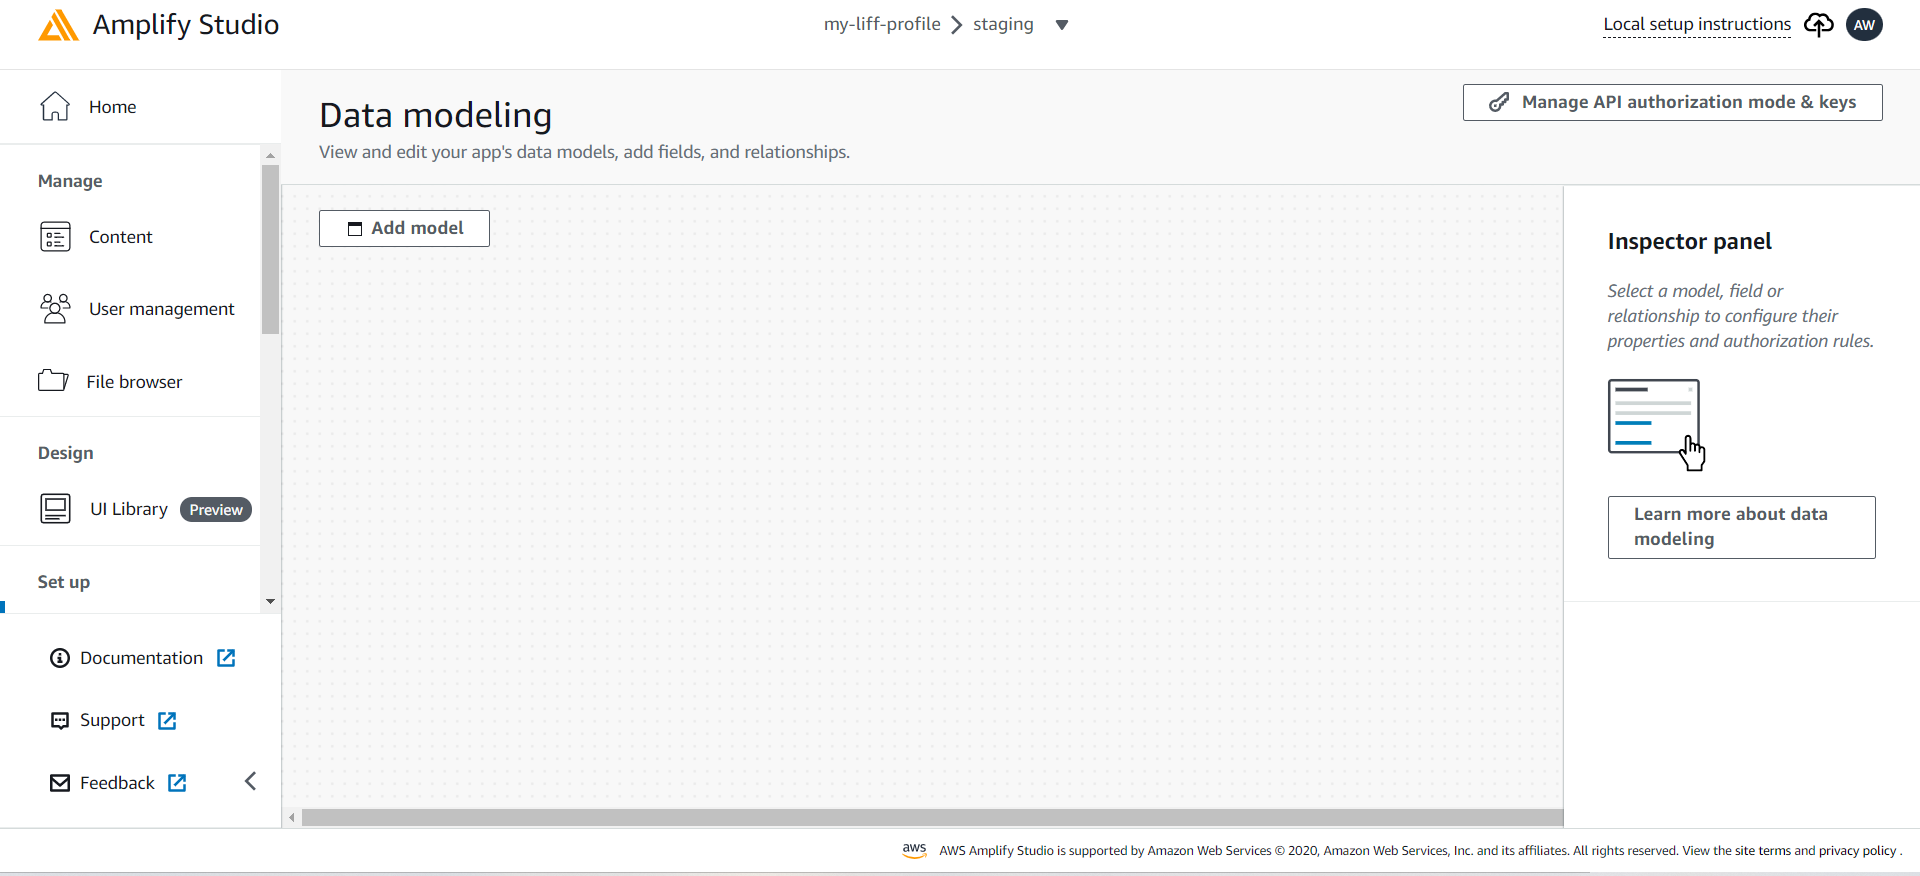Click the scroll up arrow in sidebar

point(270,155)
